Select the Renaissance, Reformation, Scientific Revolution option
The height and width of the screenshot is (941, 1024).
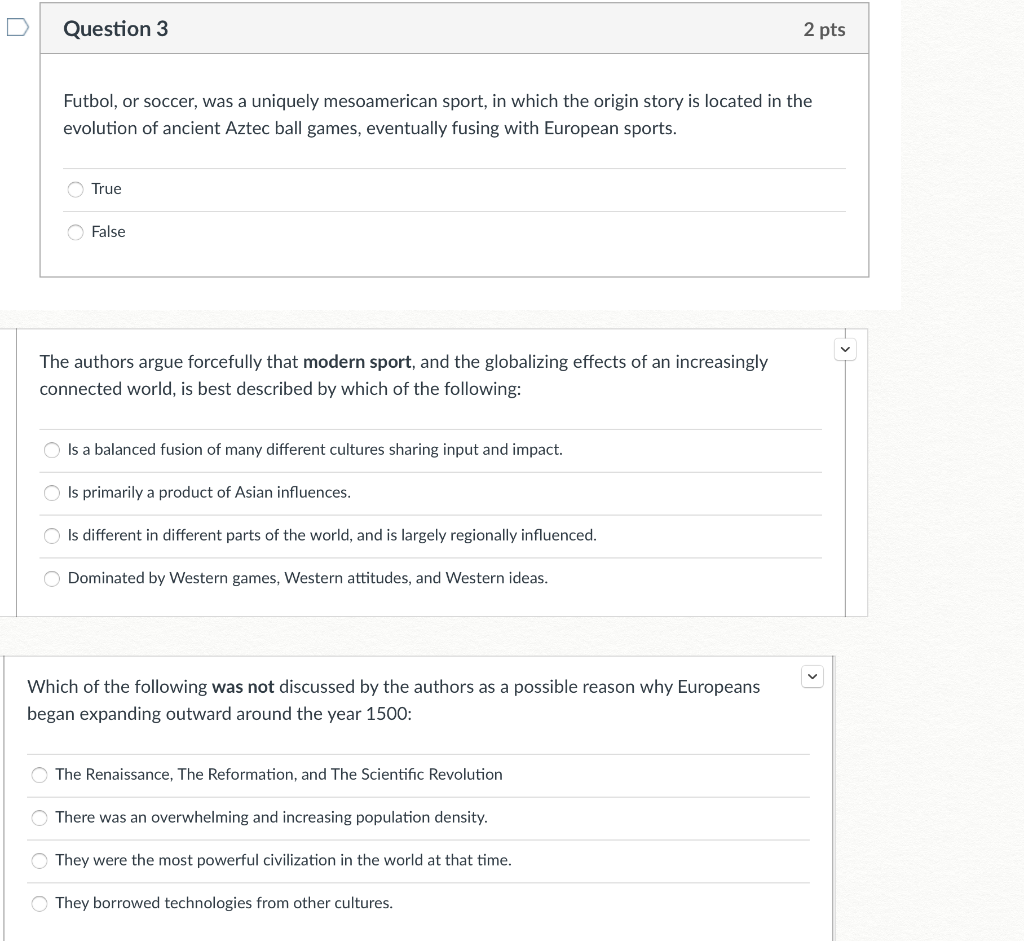[x=40, y=775]
